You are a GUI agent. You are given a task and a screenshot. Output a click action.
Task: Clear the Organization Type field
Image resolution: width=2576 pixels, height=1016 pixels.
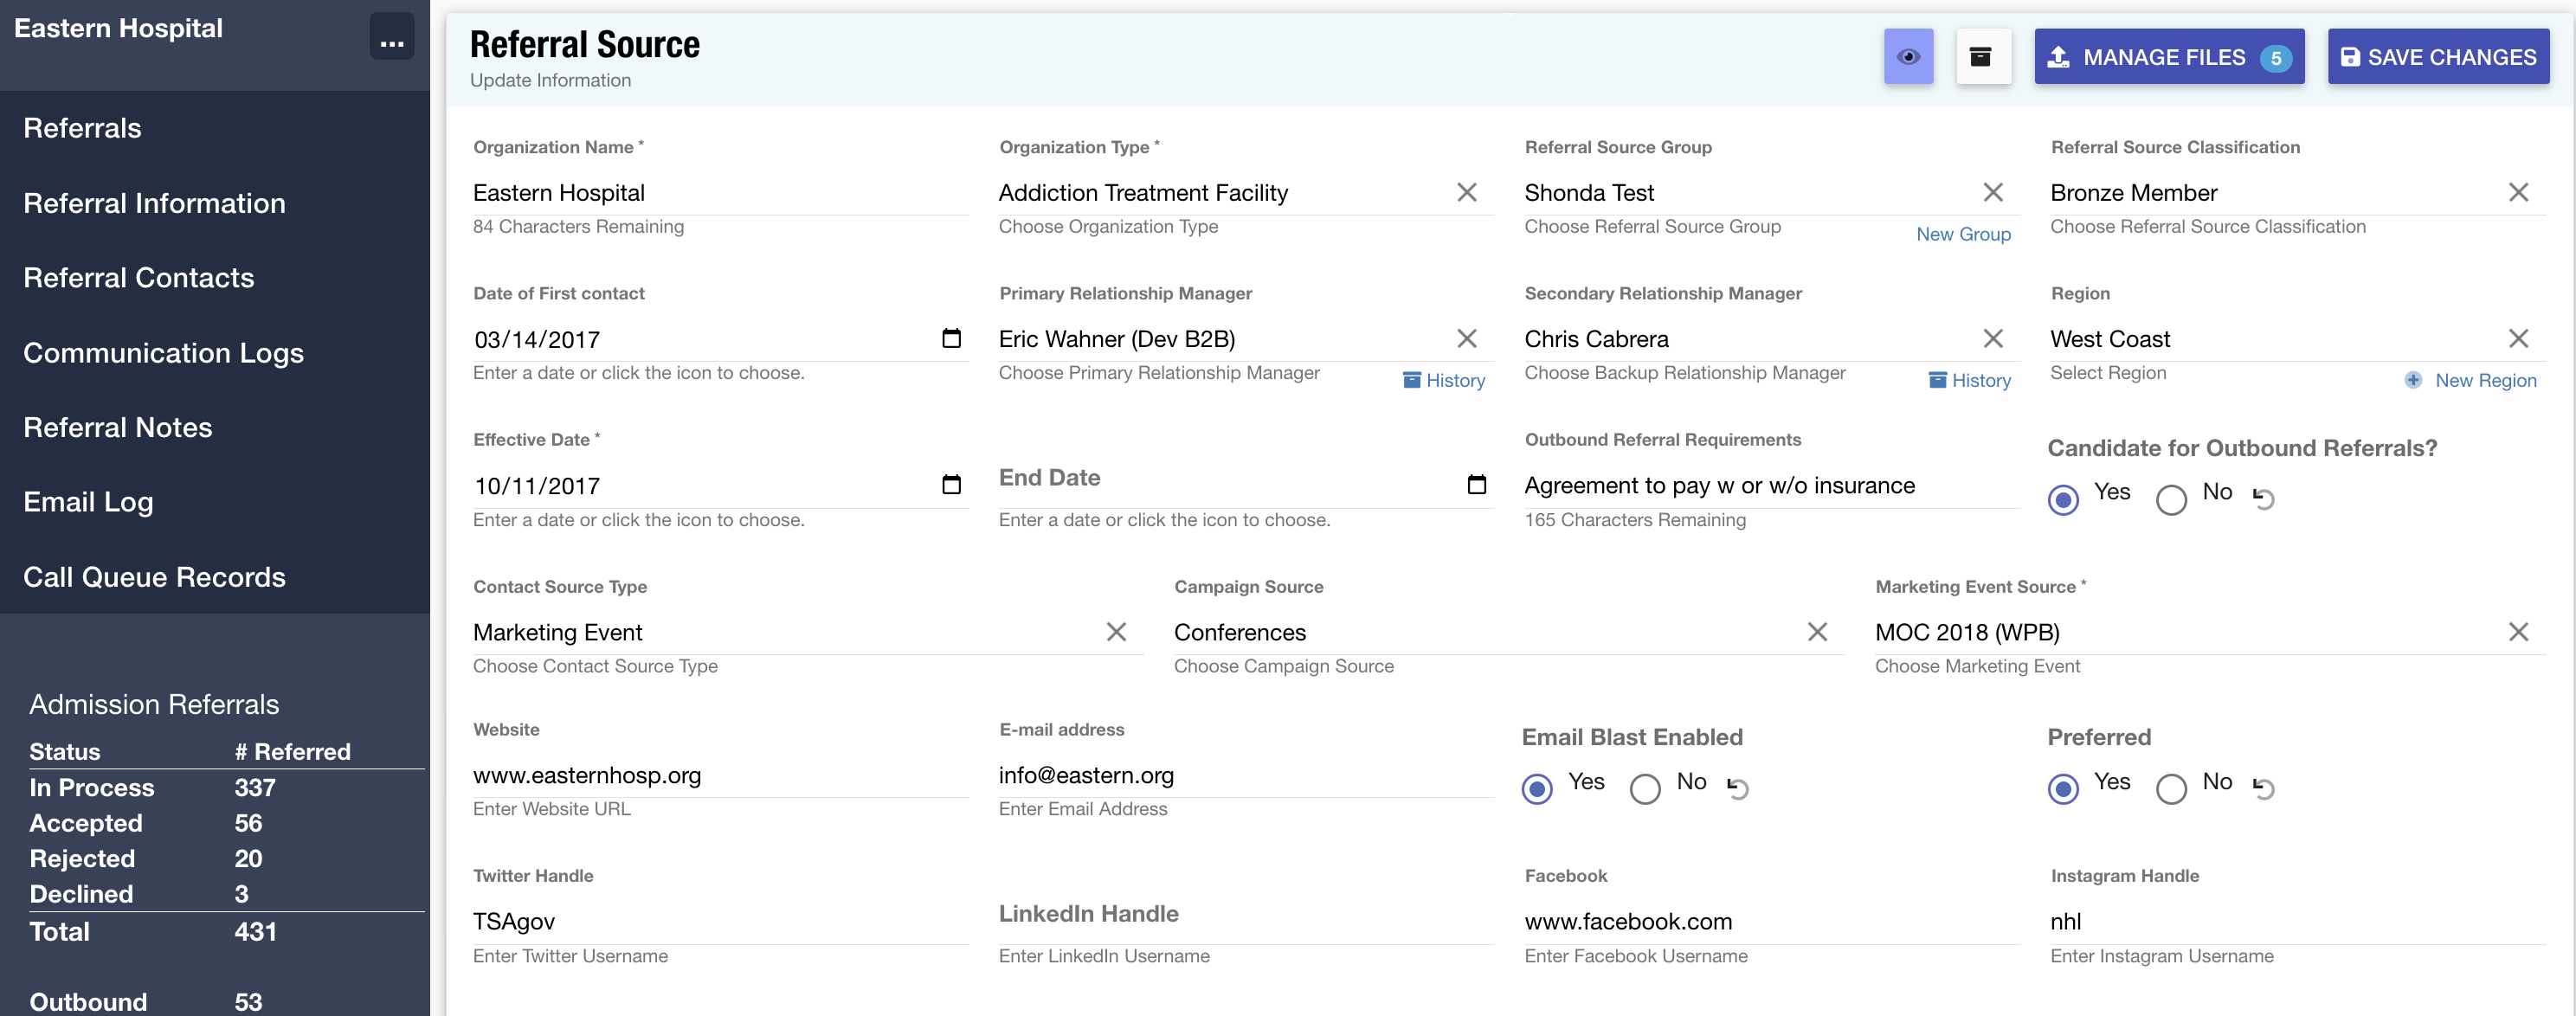point(1467,192)
